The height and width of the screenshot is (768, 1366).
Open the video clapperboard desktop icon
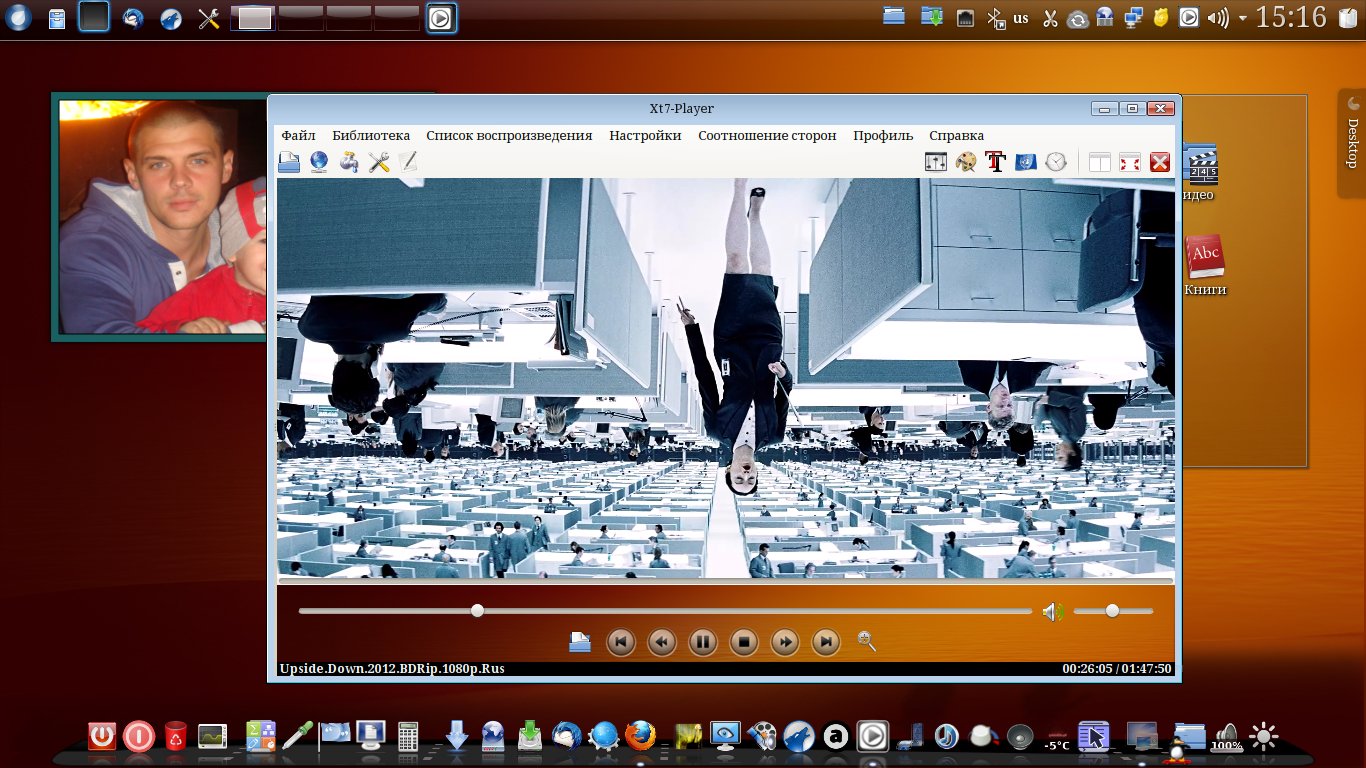[1198, 172]
